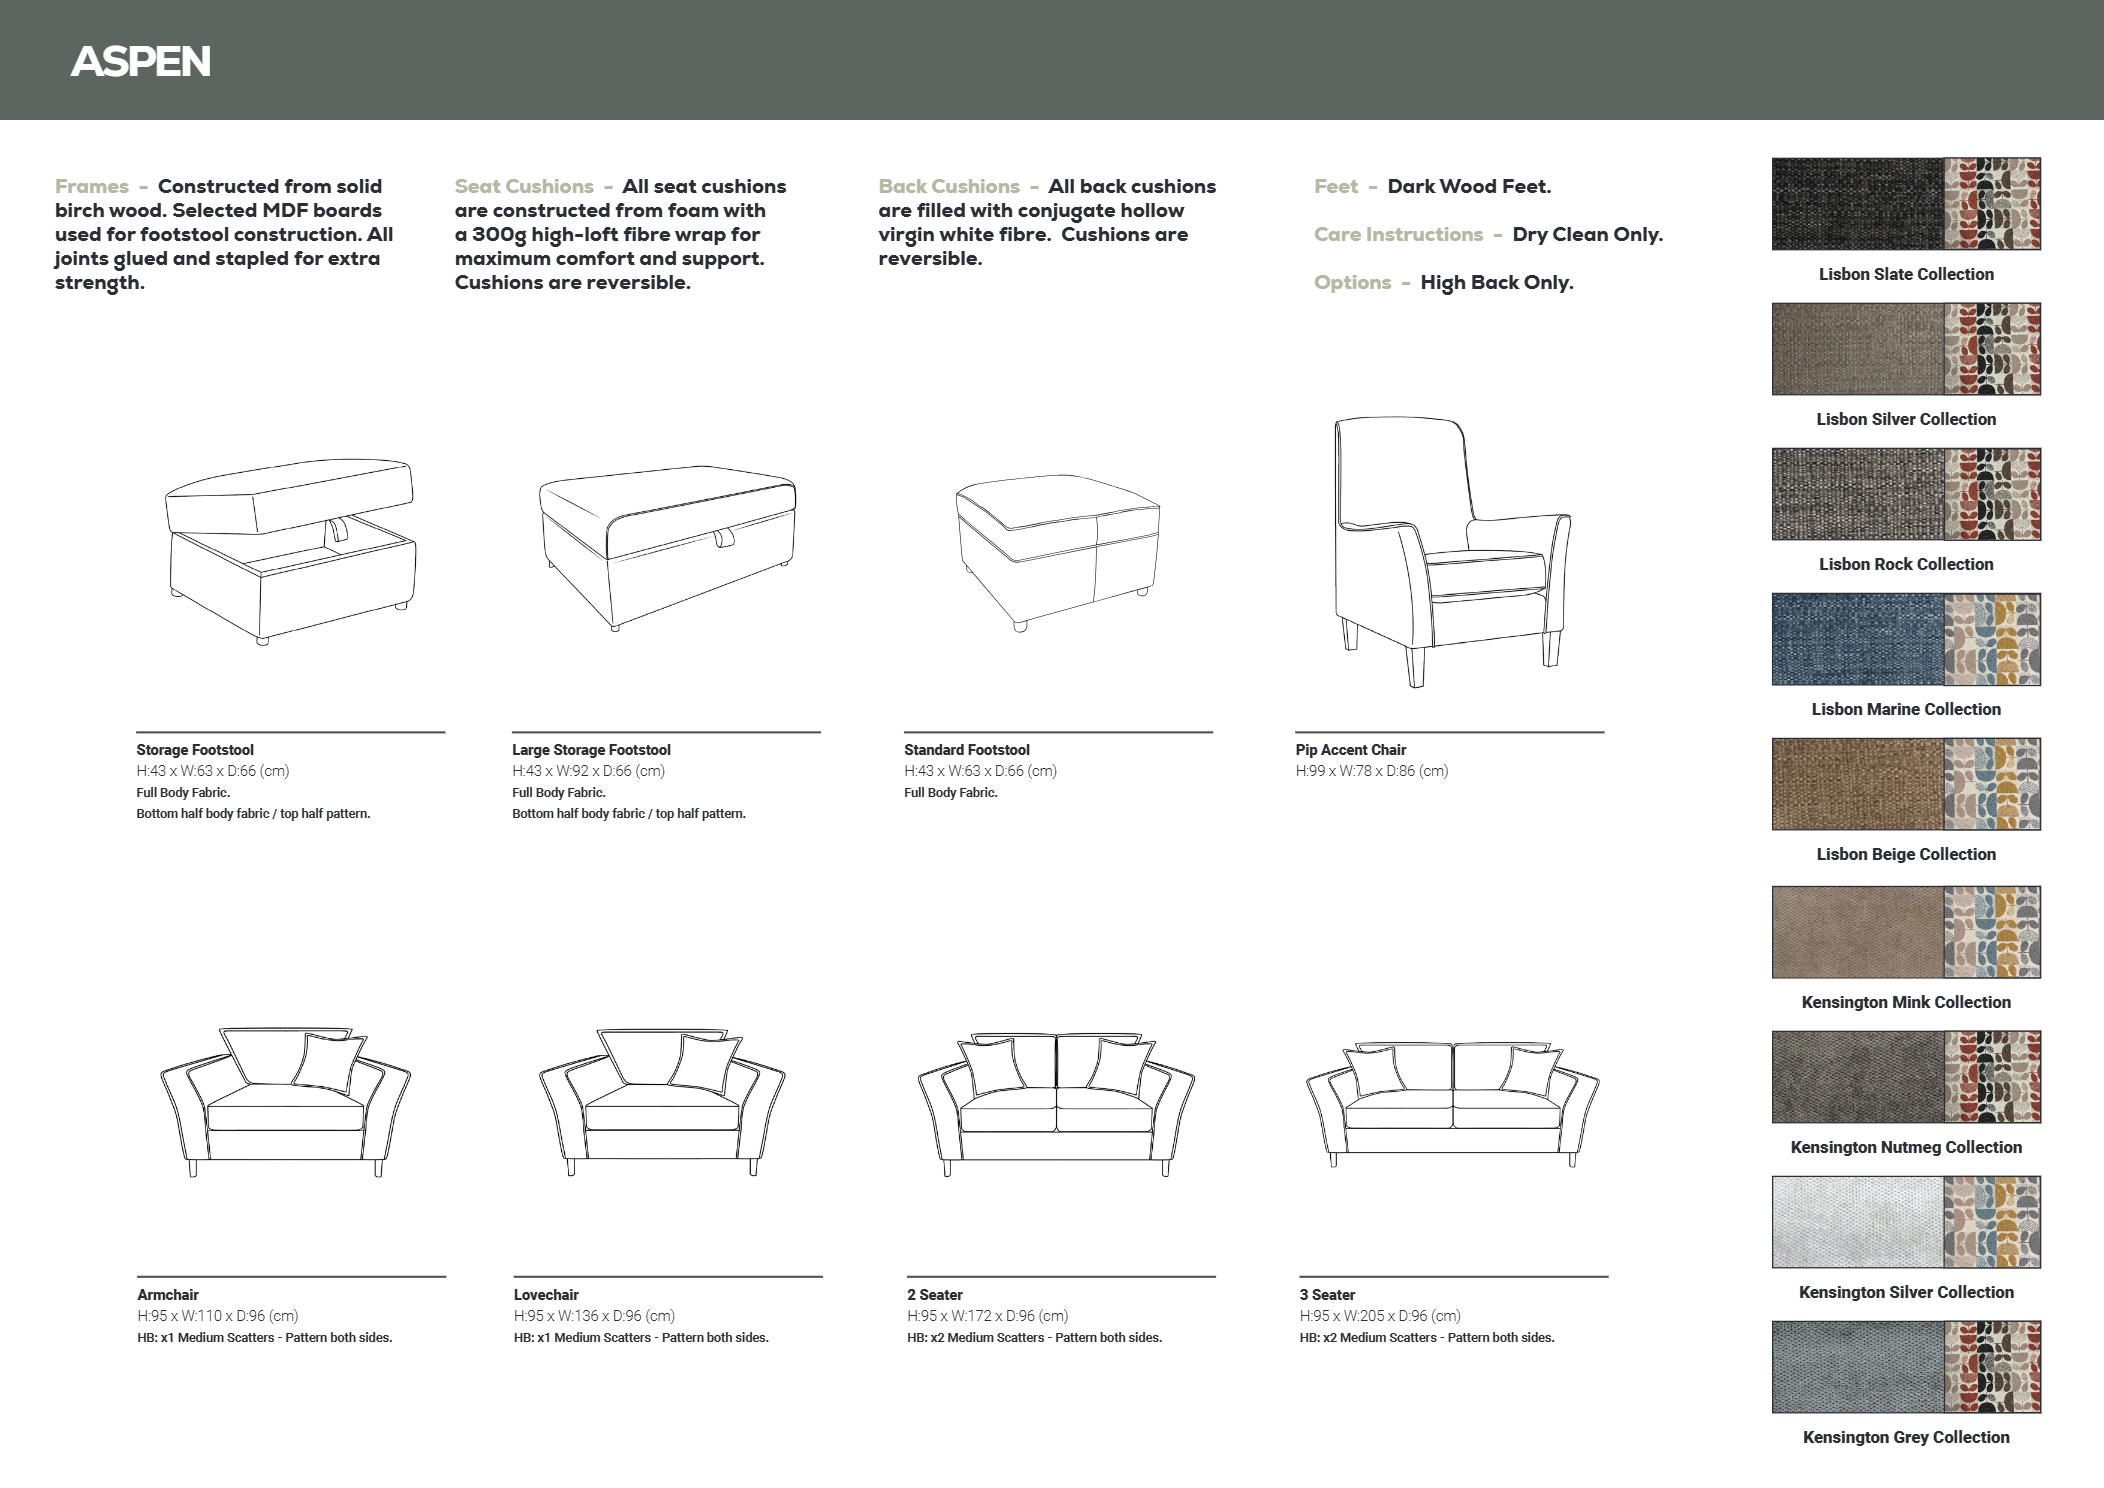The width and height of the screenshot is (2104, 1488).
Task: Click the Lisbon Beige Collection swatch
Action: (1905, 784)
